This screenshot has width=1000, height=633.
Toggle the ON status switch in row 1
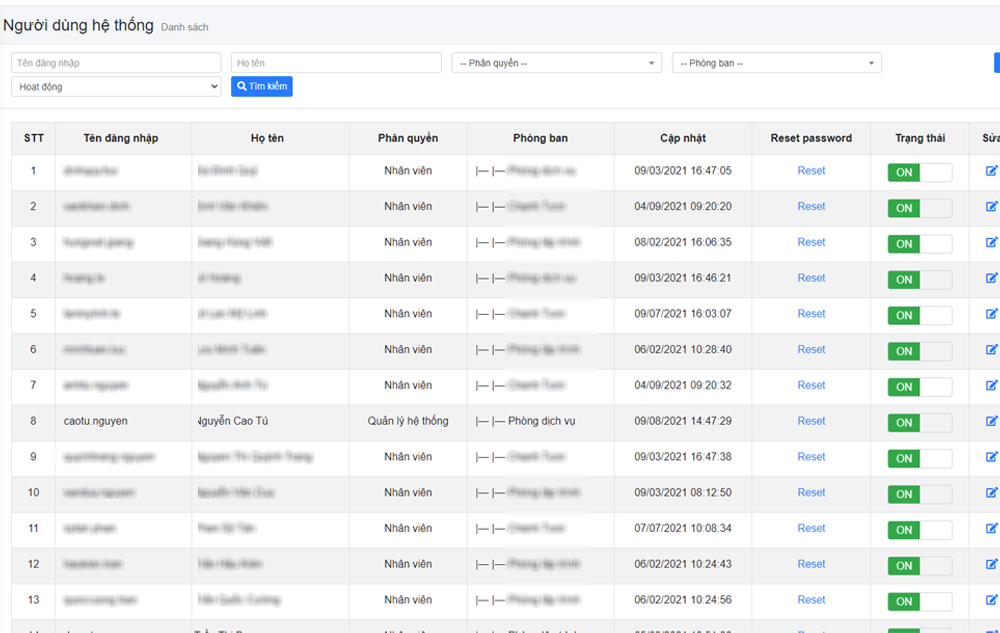tap(920, 172)
